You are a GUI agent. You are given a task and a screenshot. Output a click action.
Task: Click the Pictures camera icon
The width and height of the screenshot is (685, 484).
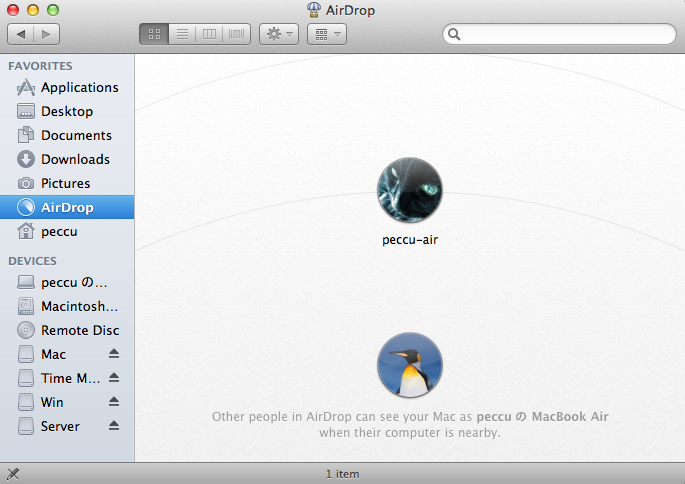(x=26, y=183)
